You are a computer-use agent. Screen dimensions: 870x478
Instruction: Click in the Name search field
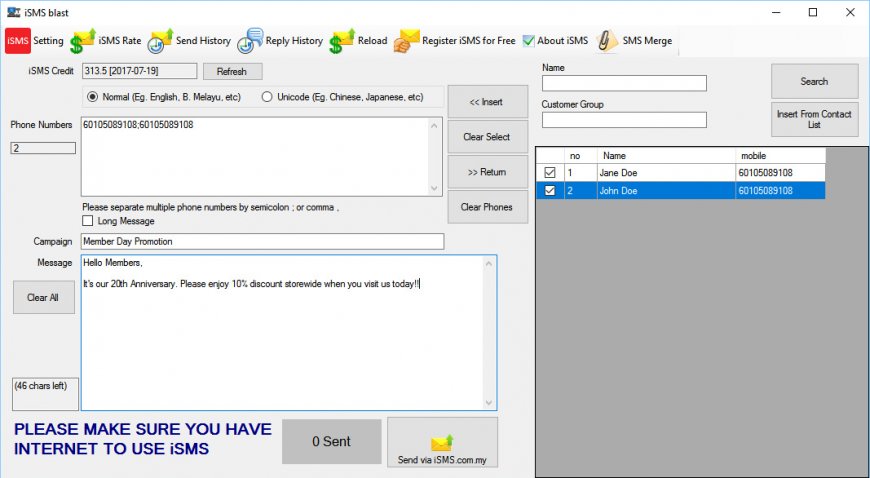pyautogui.click(x=624, y=83)
